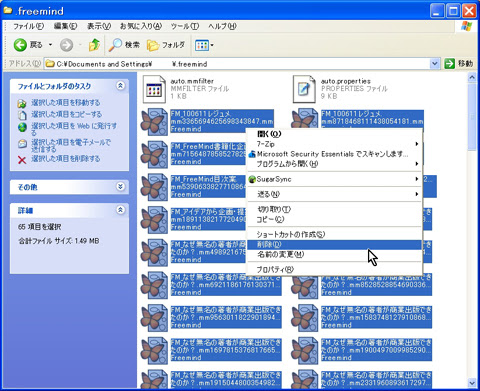Expand the その他 panel
Screen dimensions: 480x391
click(x=120, y=186)
